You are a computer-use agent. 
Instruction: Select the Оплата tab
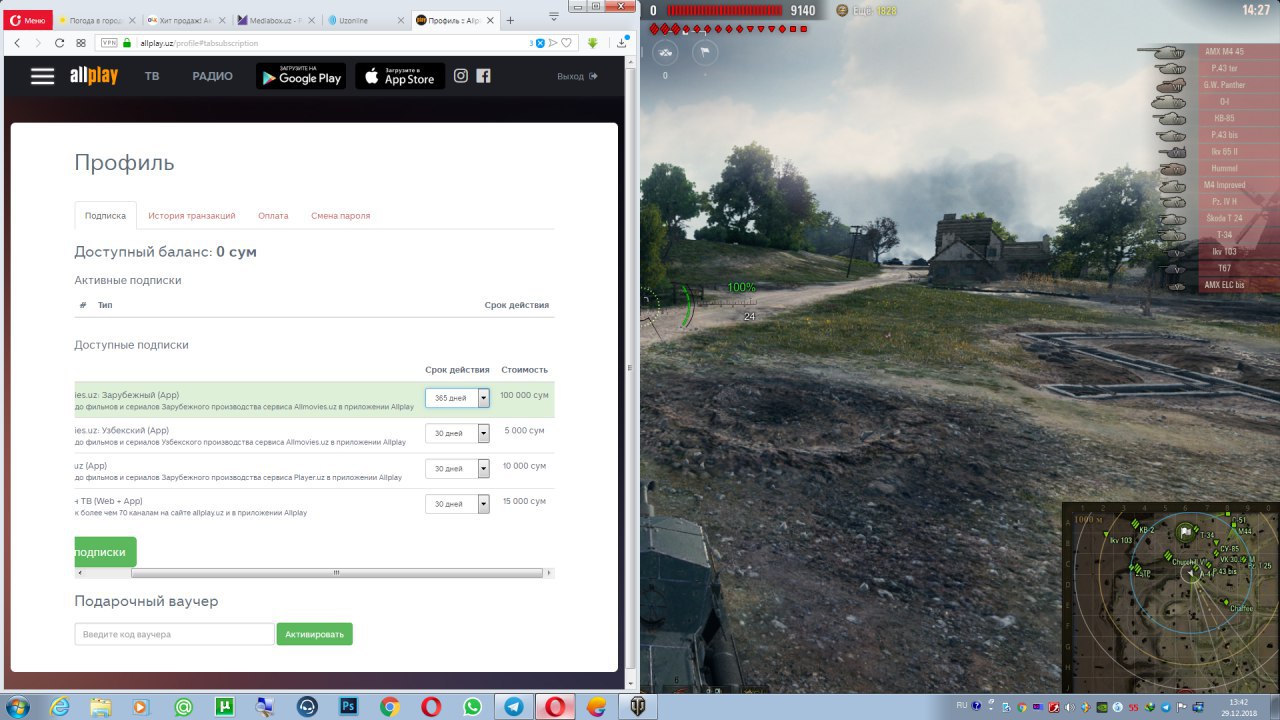[x=273, y=215]
